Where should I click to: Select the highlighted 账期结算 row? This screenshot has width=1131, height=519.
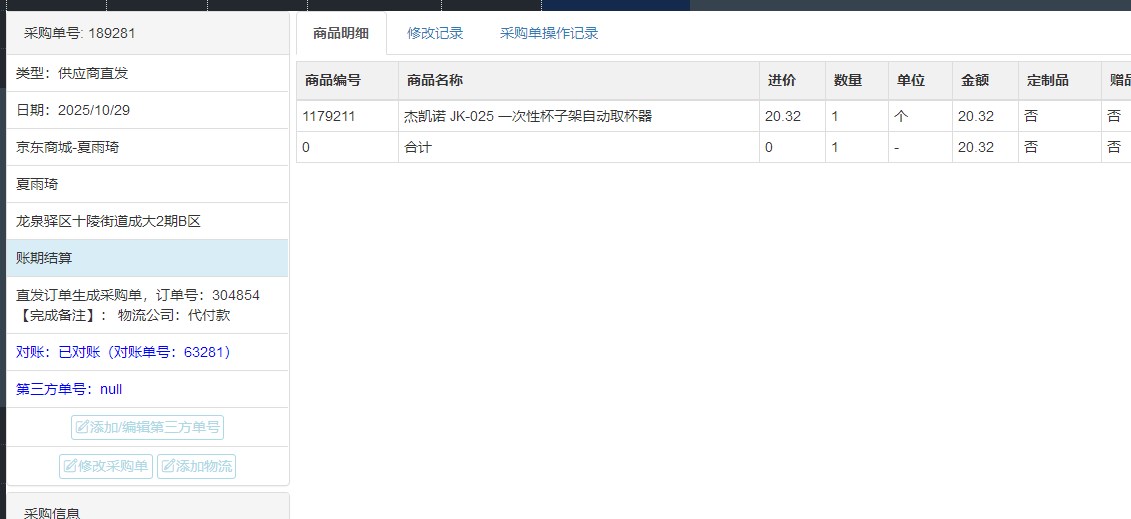[x=146, y=258]
